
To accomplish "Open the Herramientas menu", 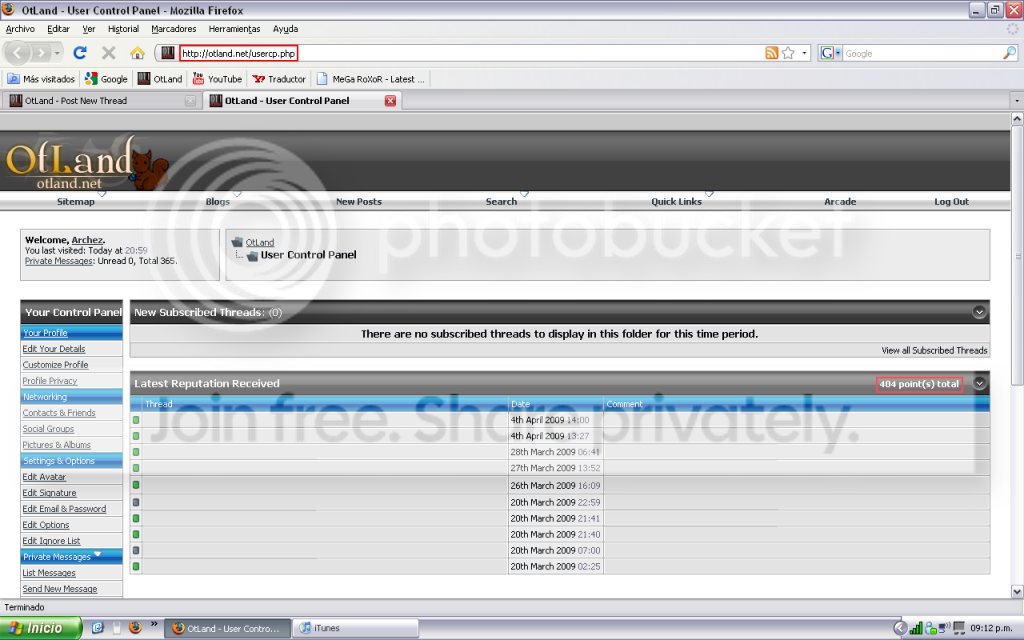I will 234,29.
